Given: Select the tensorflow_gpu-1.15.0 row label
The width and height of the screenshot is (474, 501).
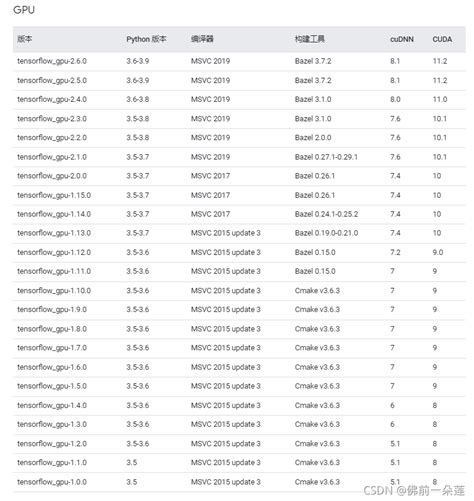Looking at the screenshot, I should point(54,195).
